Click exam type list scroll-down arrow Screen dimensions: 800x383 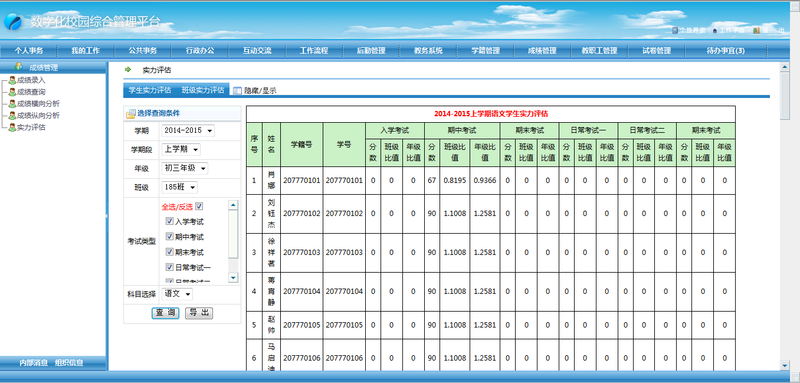(233, 277)
